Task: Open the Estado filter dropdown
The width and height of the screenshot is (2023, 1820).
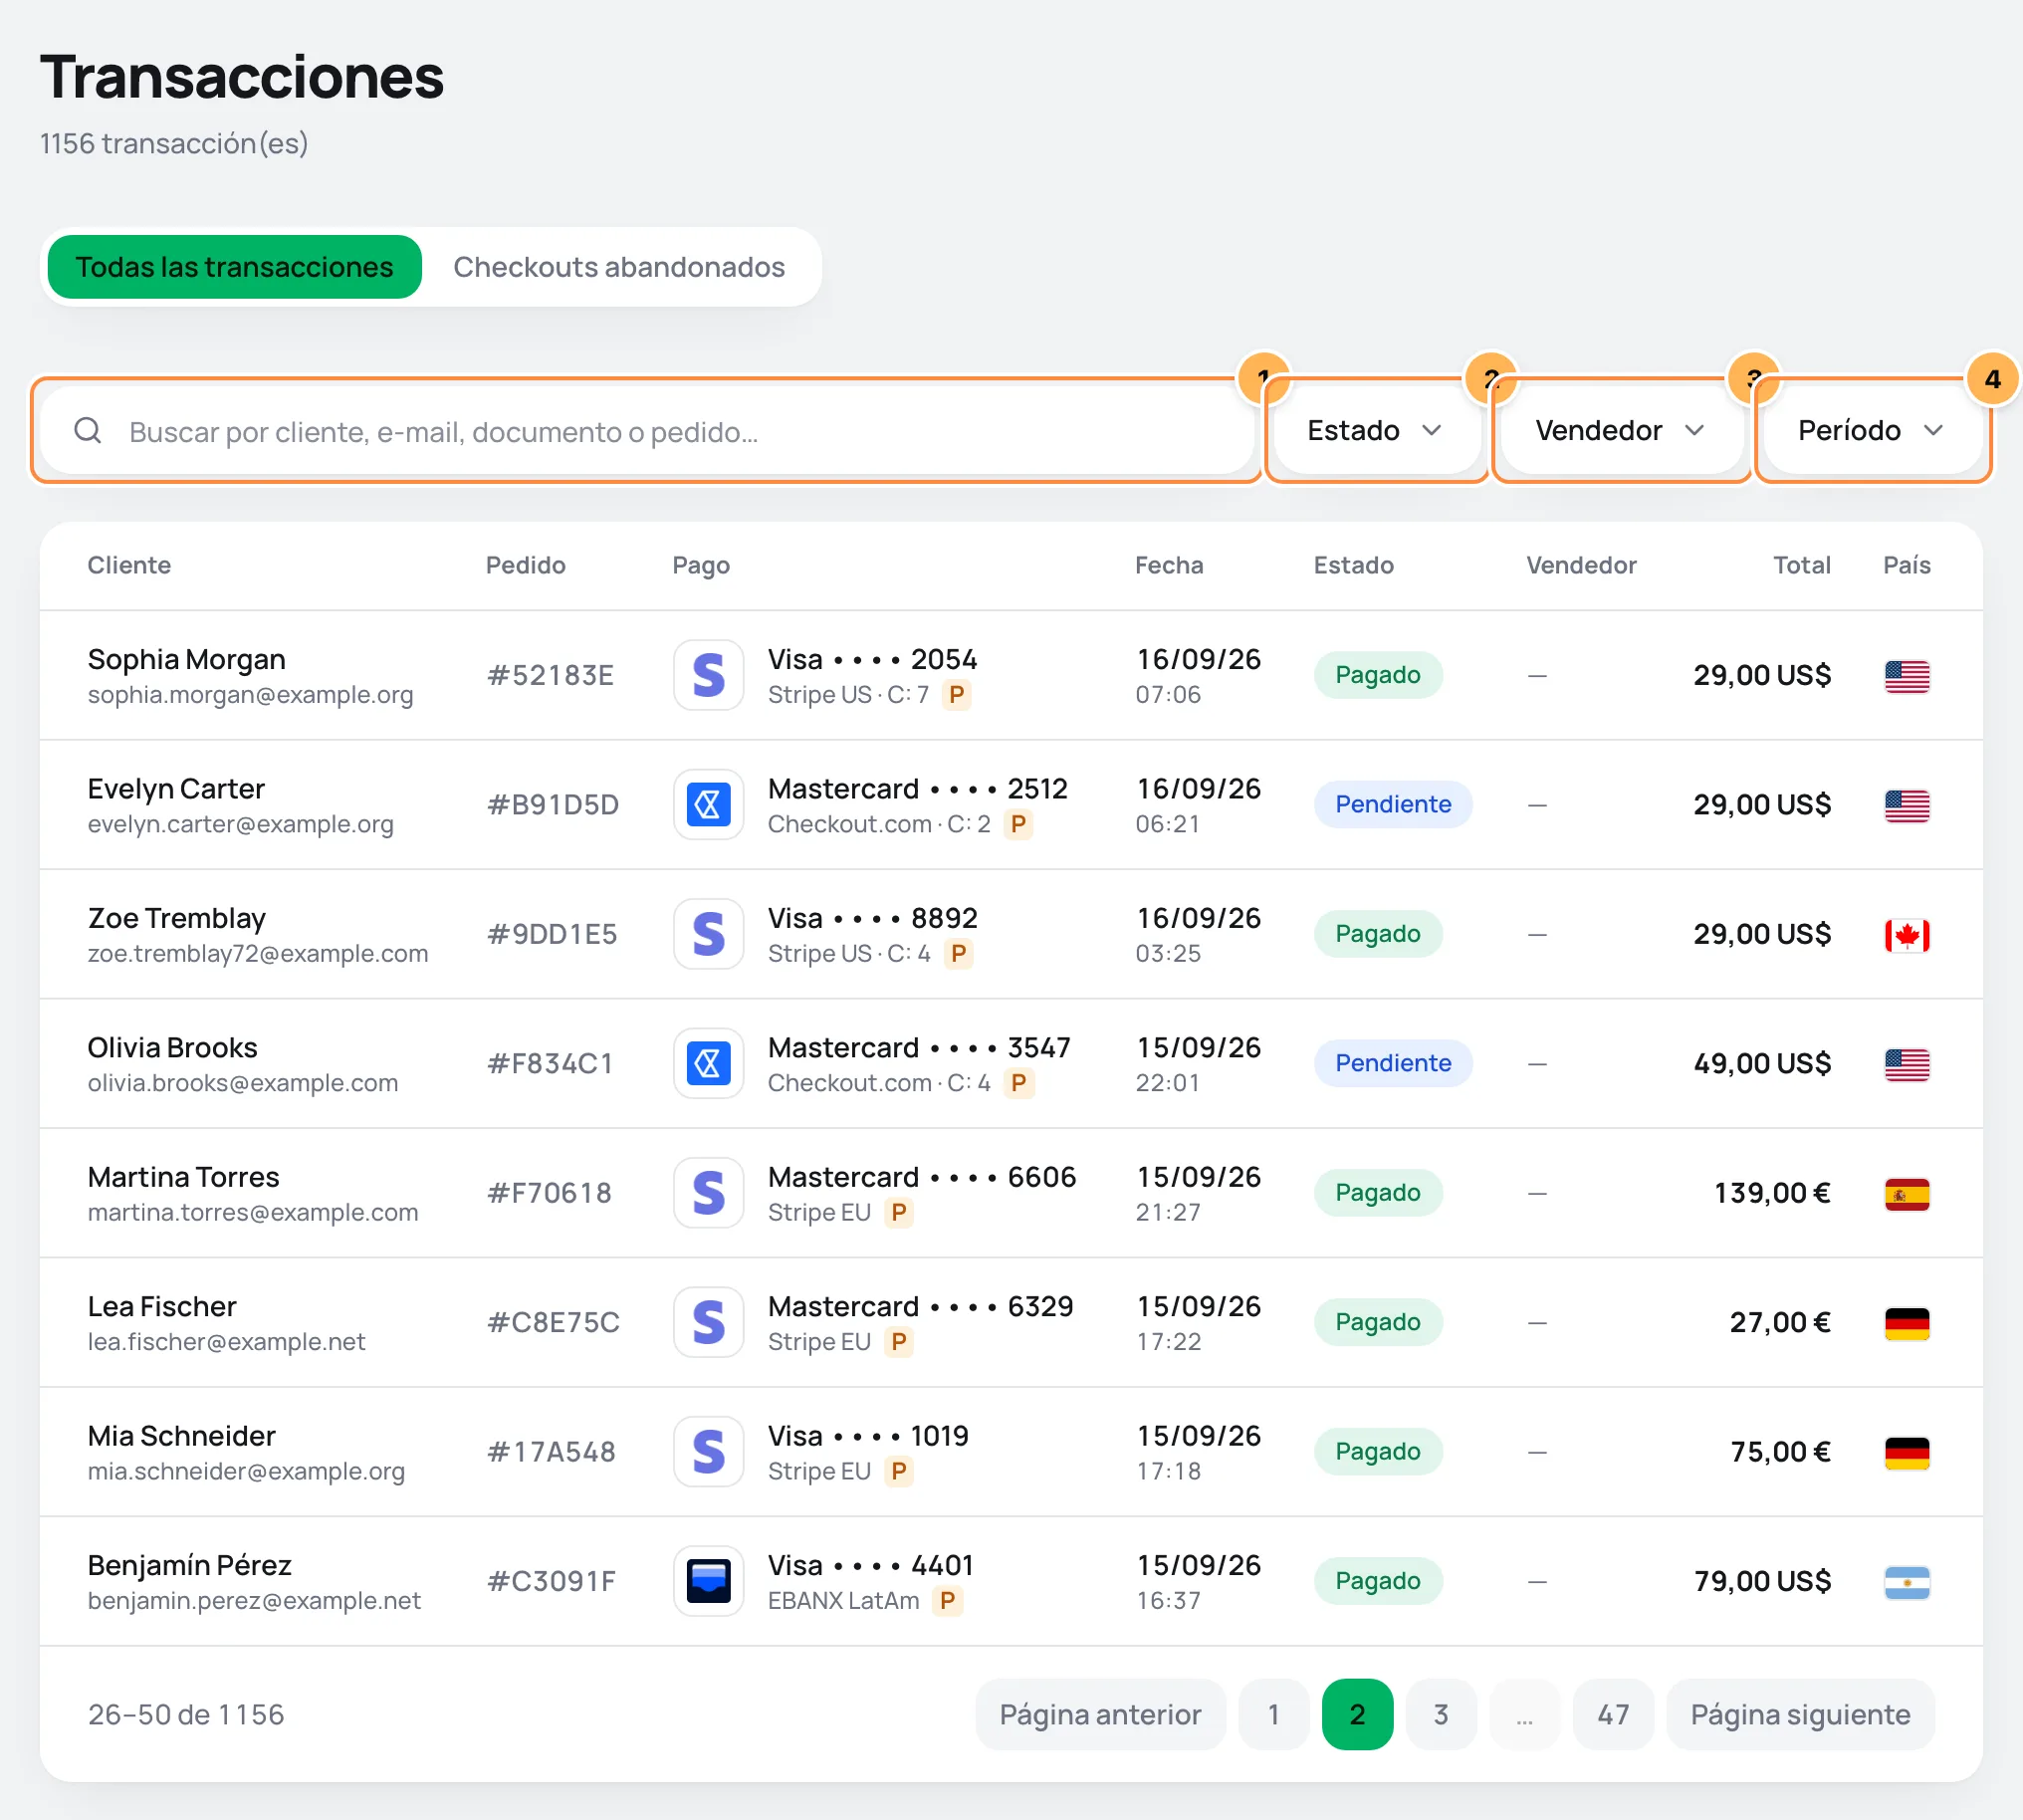Action: coord(1376,430)
